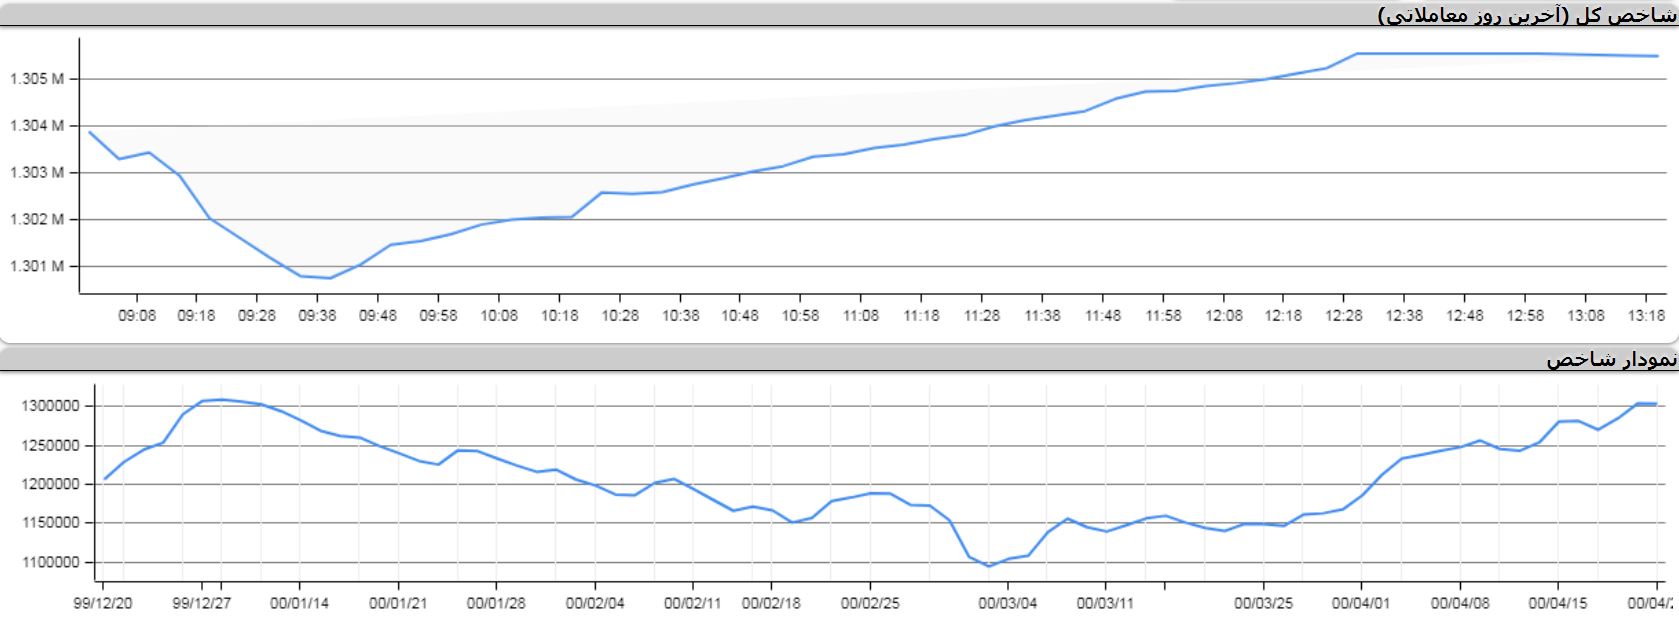Click the 99/12/27 date label
The width and height of the screenshot is (1679, 634).
[201, 603]
